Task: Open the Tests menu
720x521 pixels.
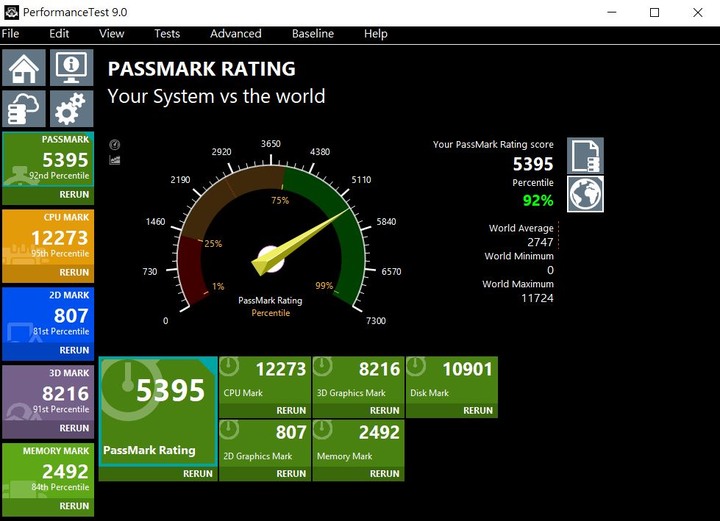Action: pyautogui.click(x=167, y=34)
